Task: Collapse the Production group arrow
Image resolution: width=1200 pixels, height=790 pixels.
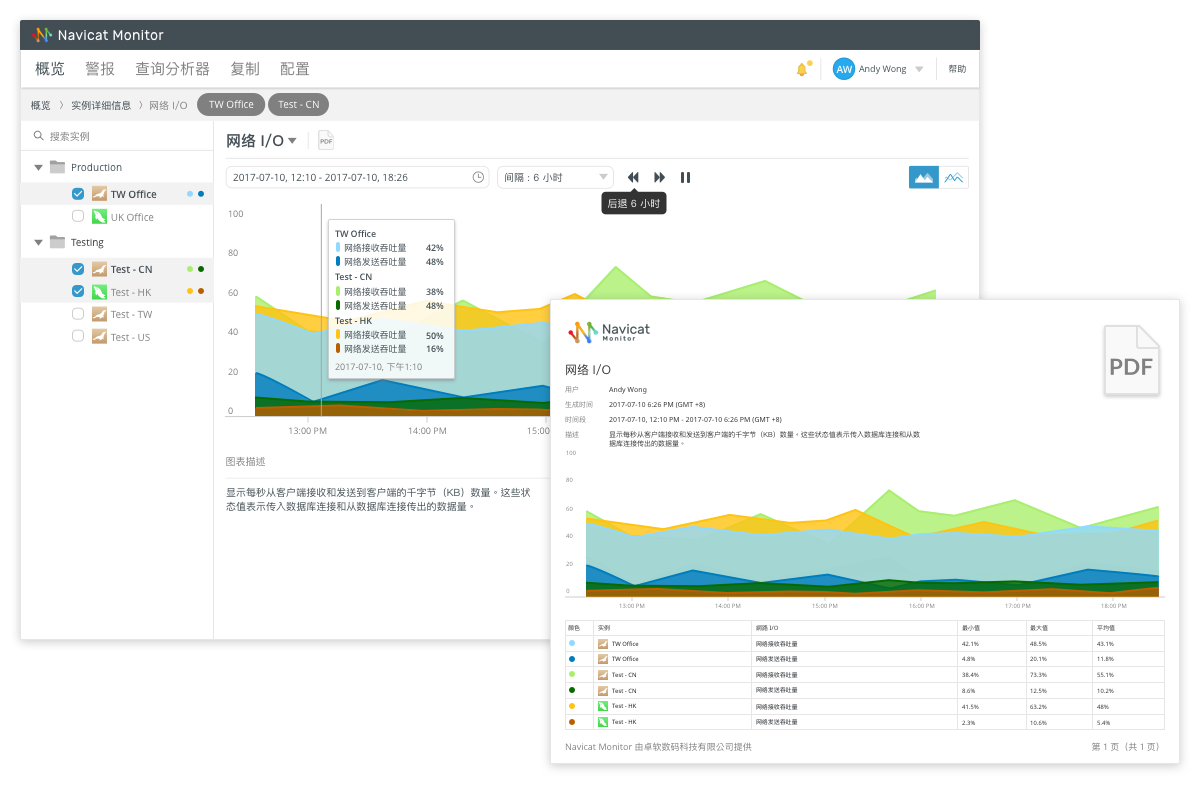Action: tap(38, 167)
